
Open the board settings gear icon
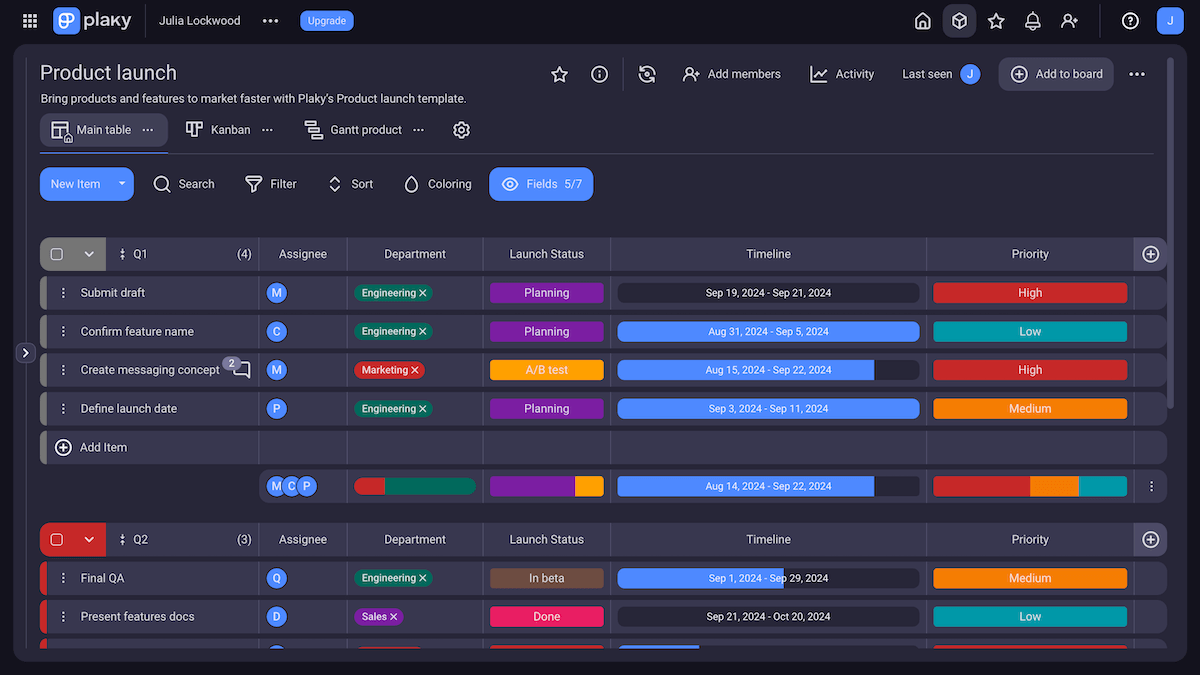tap(461, 130)
